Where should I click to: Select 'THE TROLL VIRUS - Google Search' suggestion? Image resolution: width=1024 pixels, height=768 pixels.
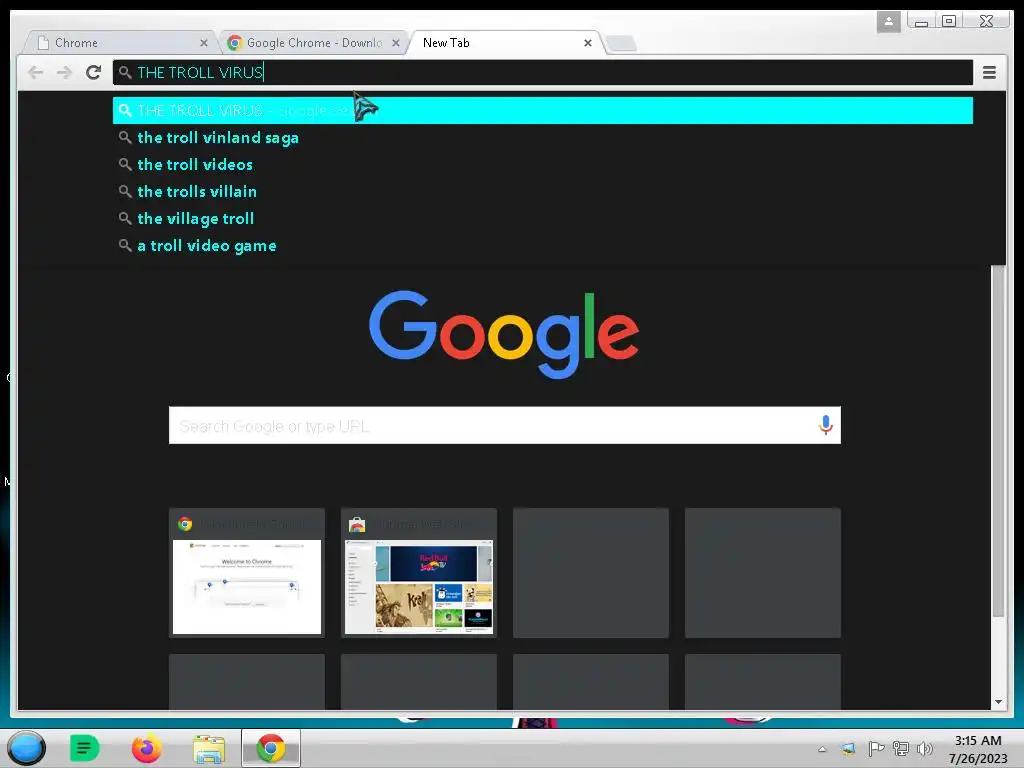pos(543,110)
